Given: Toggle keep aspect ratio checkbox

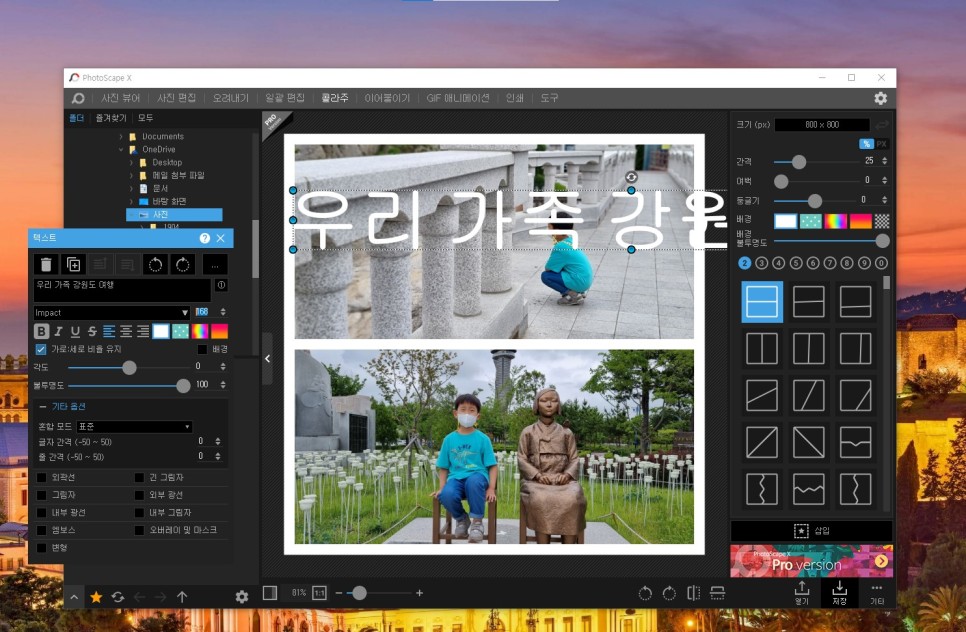Looking at the screenshot, I should click(41, 349).
